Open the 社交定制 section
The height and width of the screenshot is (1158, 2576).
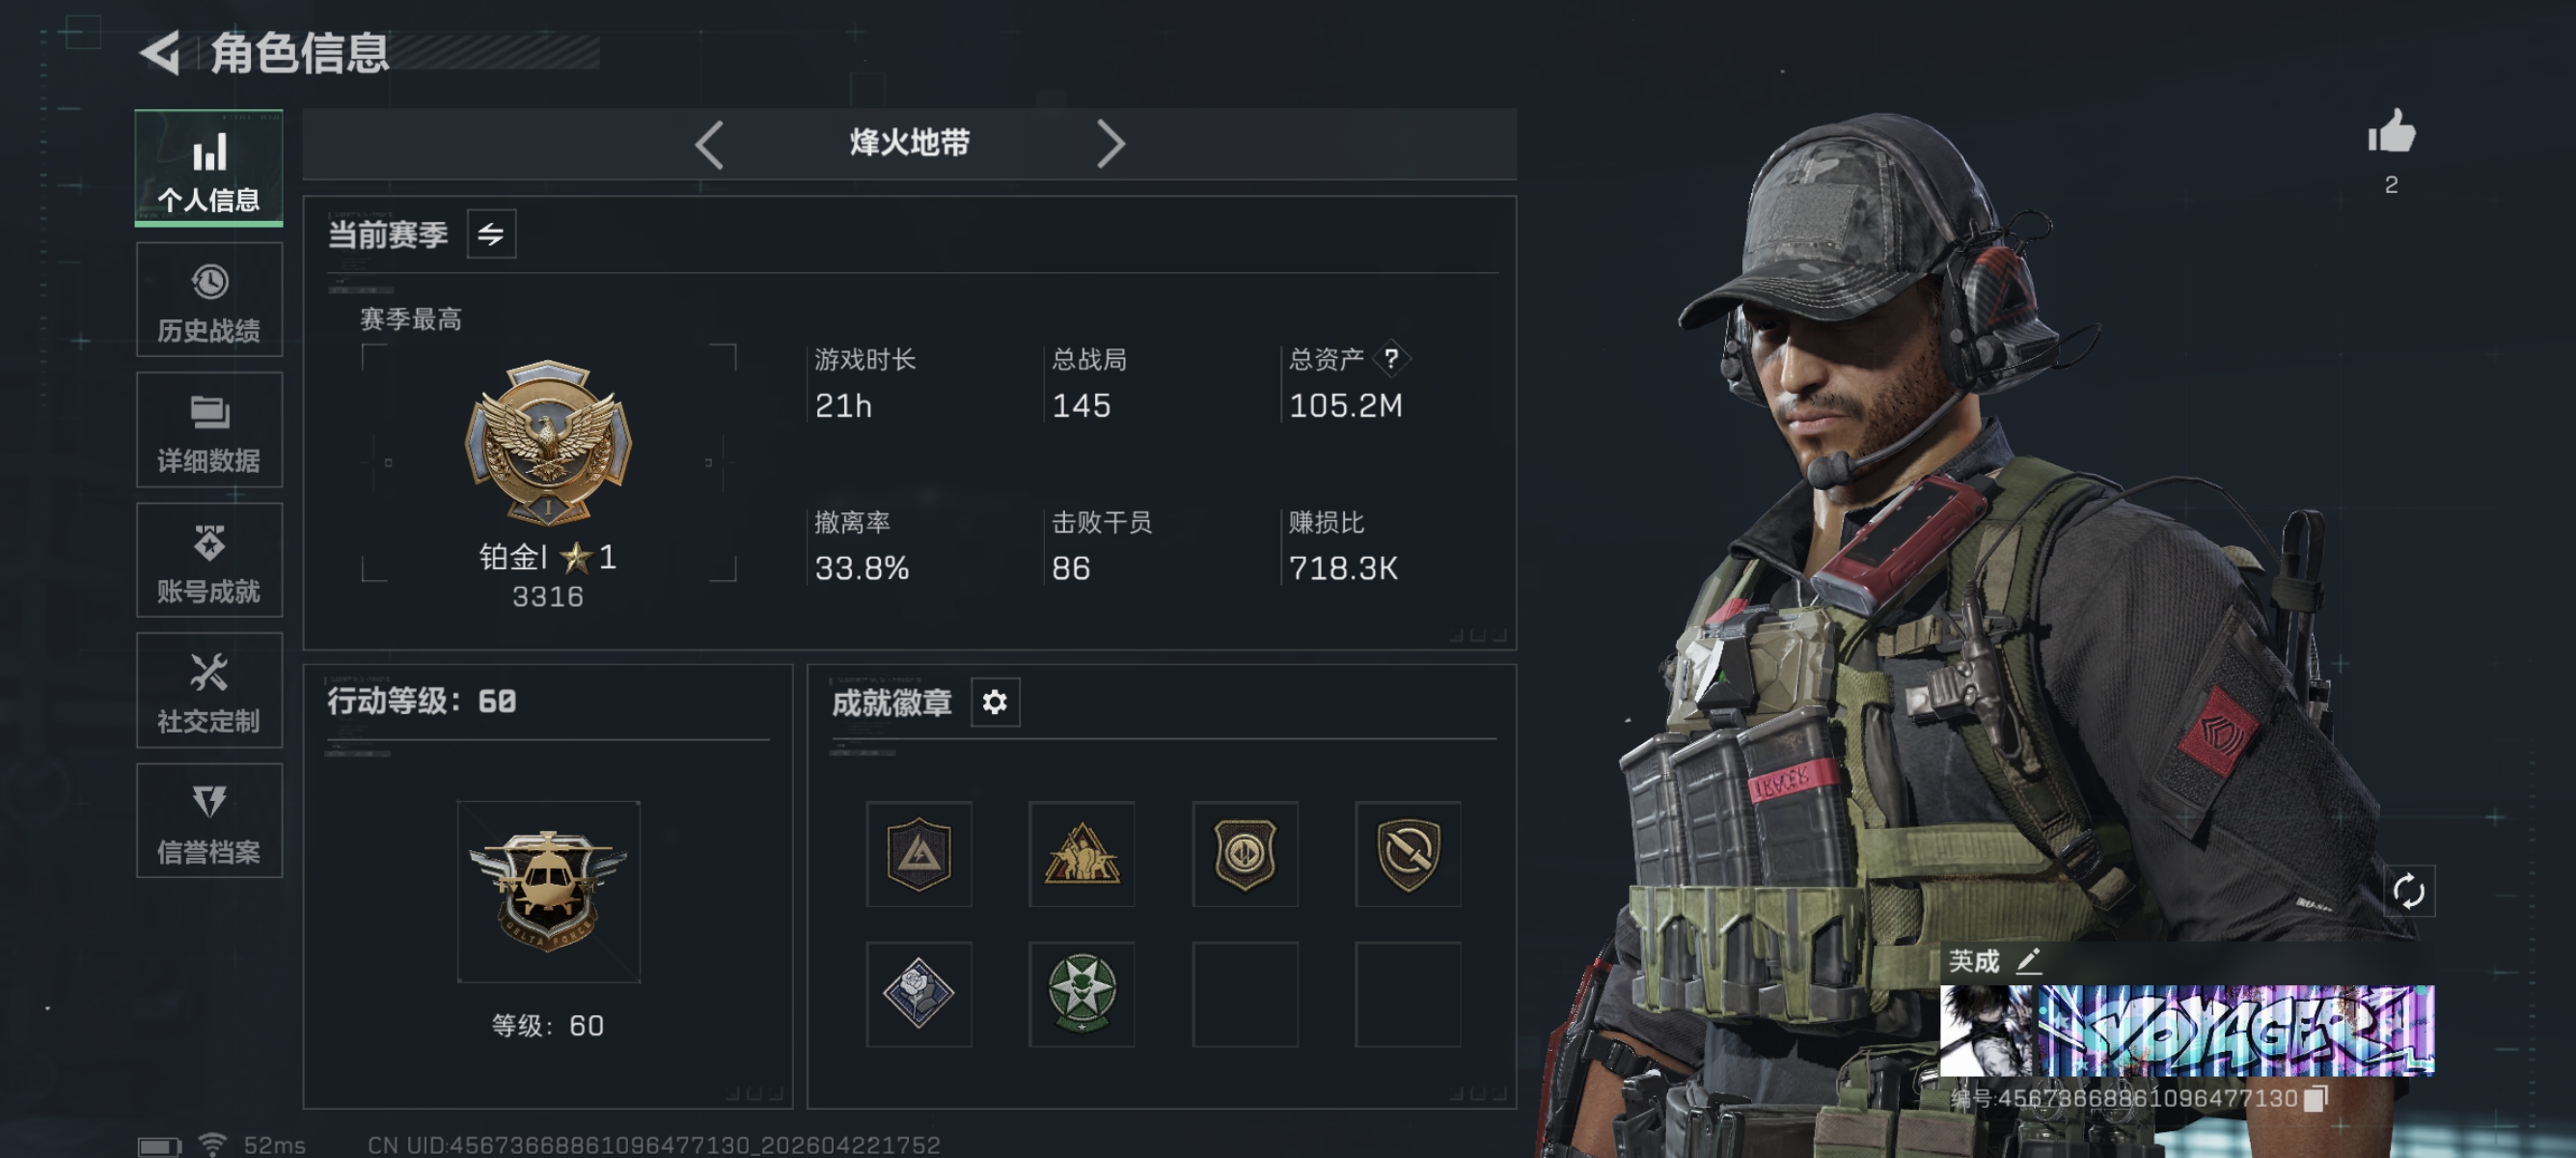click(209, 690)
